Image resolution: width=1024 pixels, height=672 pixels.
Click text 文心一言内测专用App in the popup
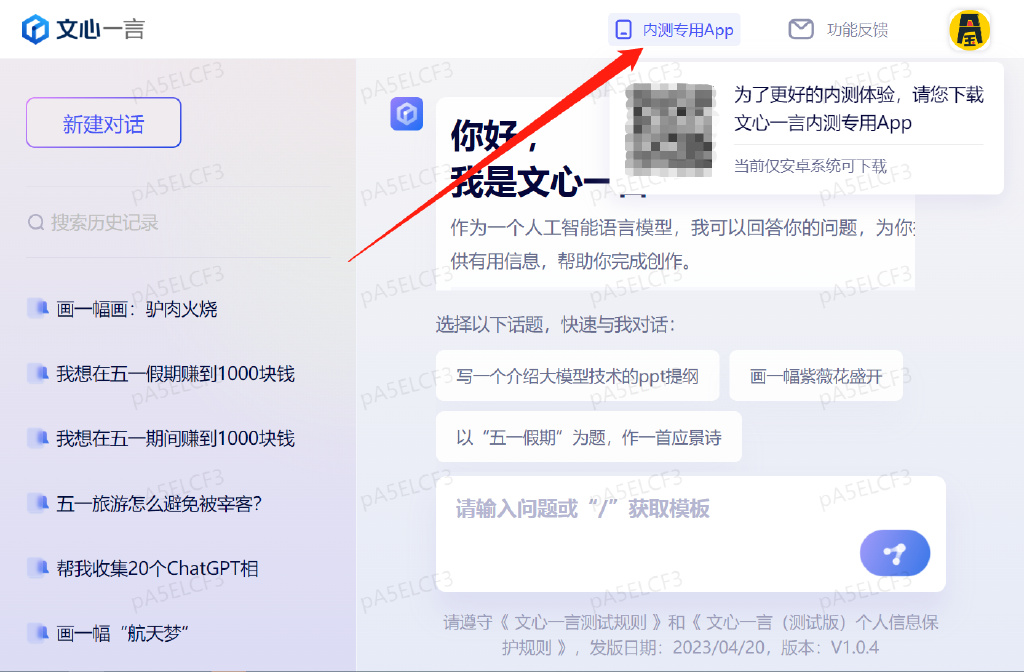point(823,123)
